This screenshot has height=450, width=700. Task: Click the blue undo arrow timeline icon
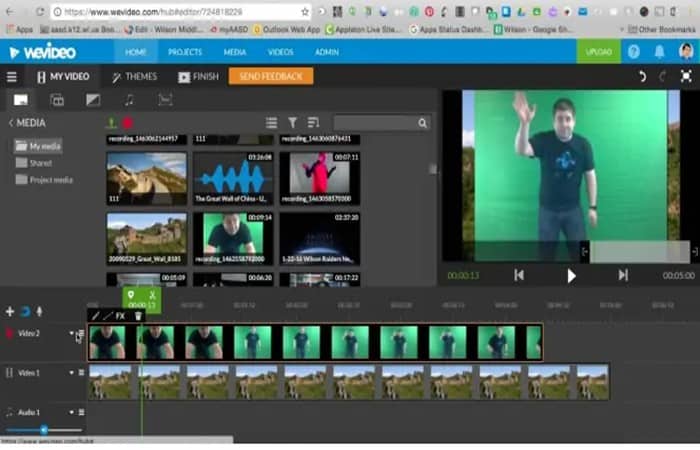pos(25,311)
